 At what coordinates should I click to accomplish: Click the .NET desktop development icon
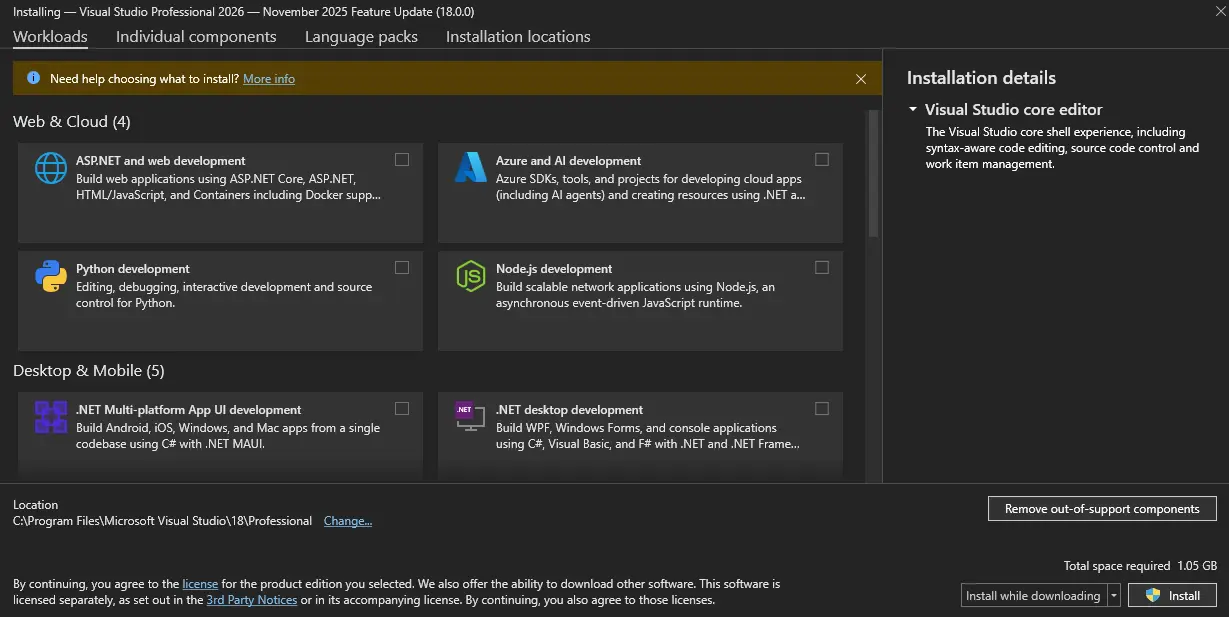(x=470, y=415)
